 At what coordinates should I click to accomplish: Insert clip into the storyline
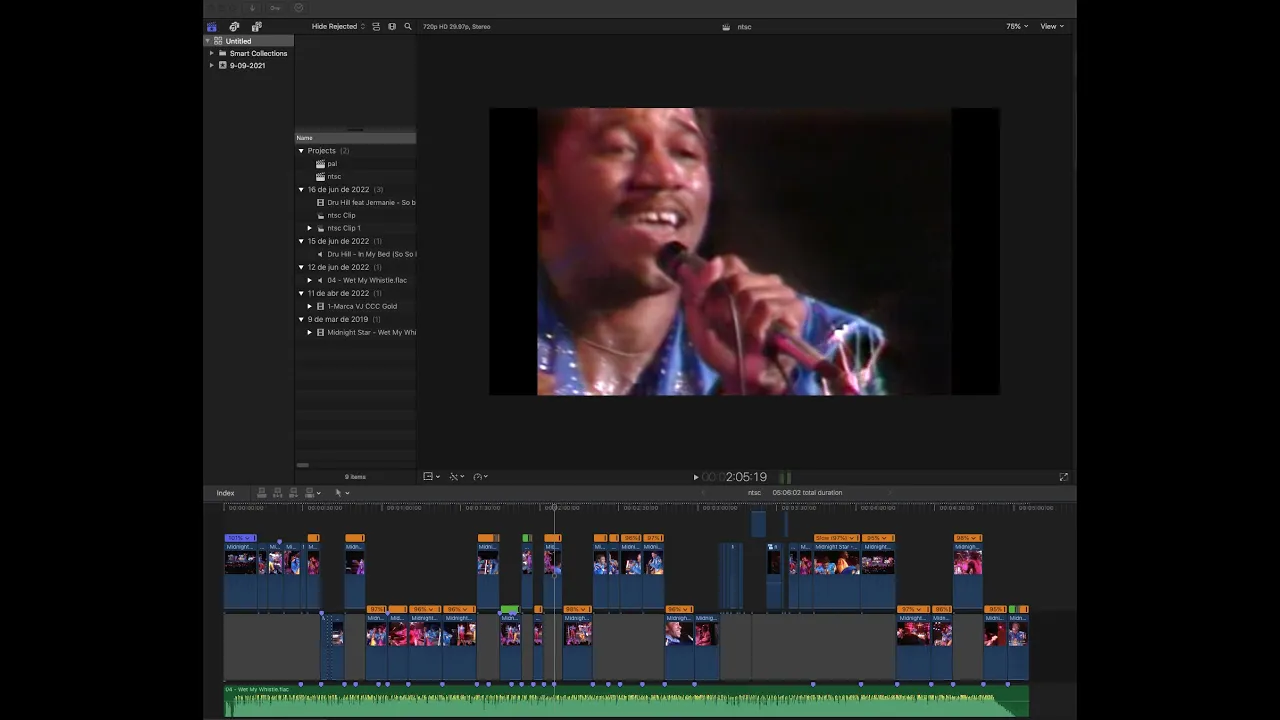tap(278, 493)
